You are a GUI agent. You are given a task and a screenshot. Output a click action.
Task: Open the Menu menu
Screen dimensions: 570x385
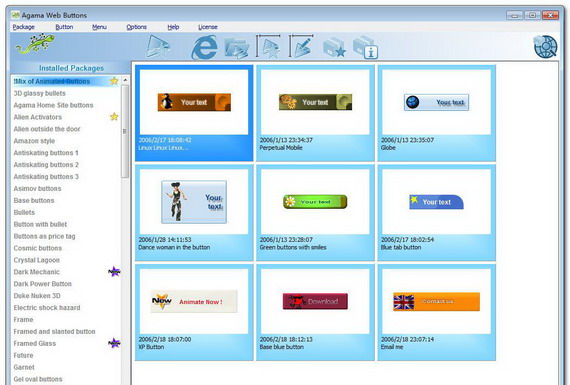(99, 27)
